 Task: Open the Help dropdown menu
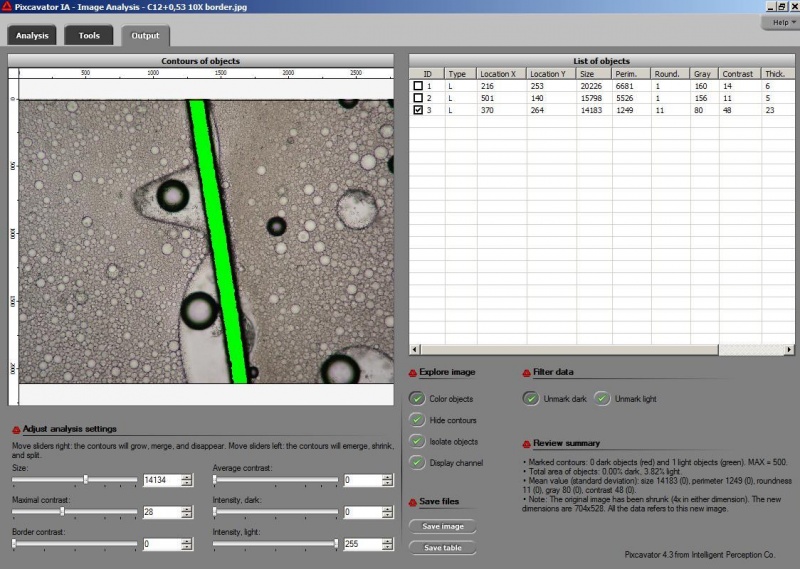(x=779, y=22)
